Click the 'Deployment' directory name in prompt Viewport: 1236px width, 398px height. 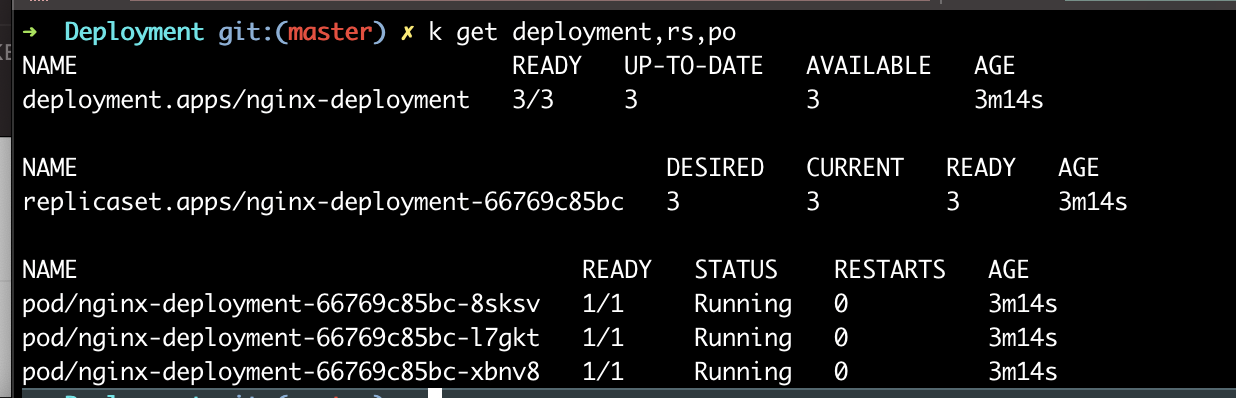click(x=134, y=33)
